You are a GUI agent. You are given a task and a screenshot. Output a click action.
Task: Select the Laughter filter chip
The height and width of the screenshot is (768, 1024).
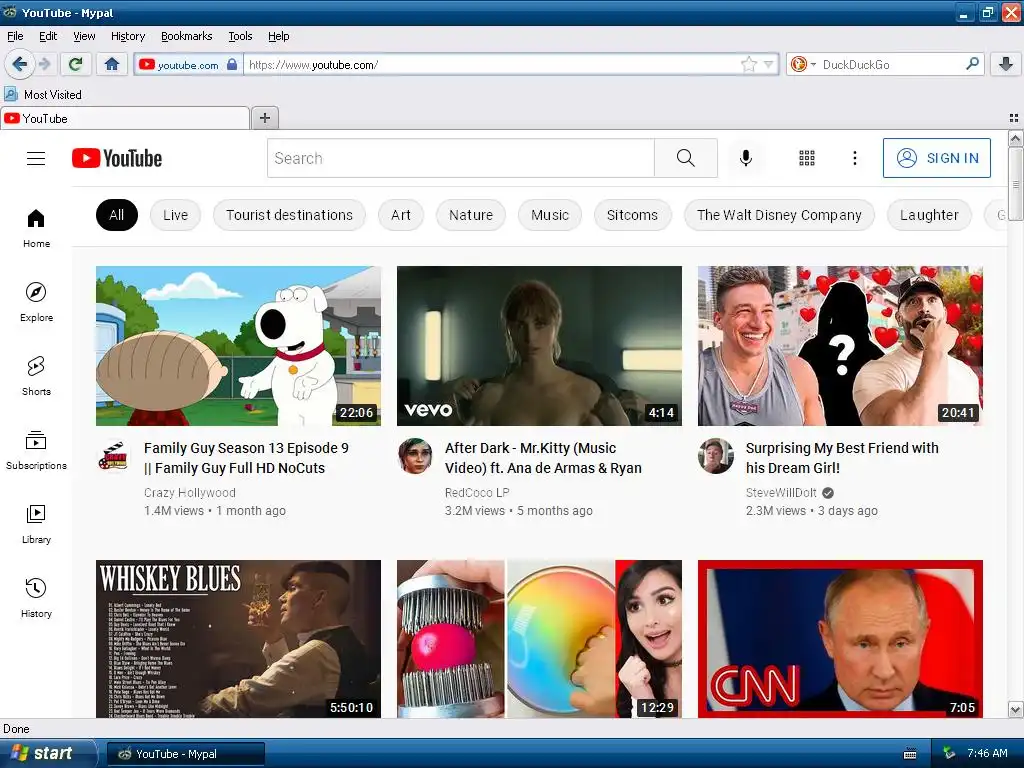tap(929, 215)
